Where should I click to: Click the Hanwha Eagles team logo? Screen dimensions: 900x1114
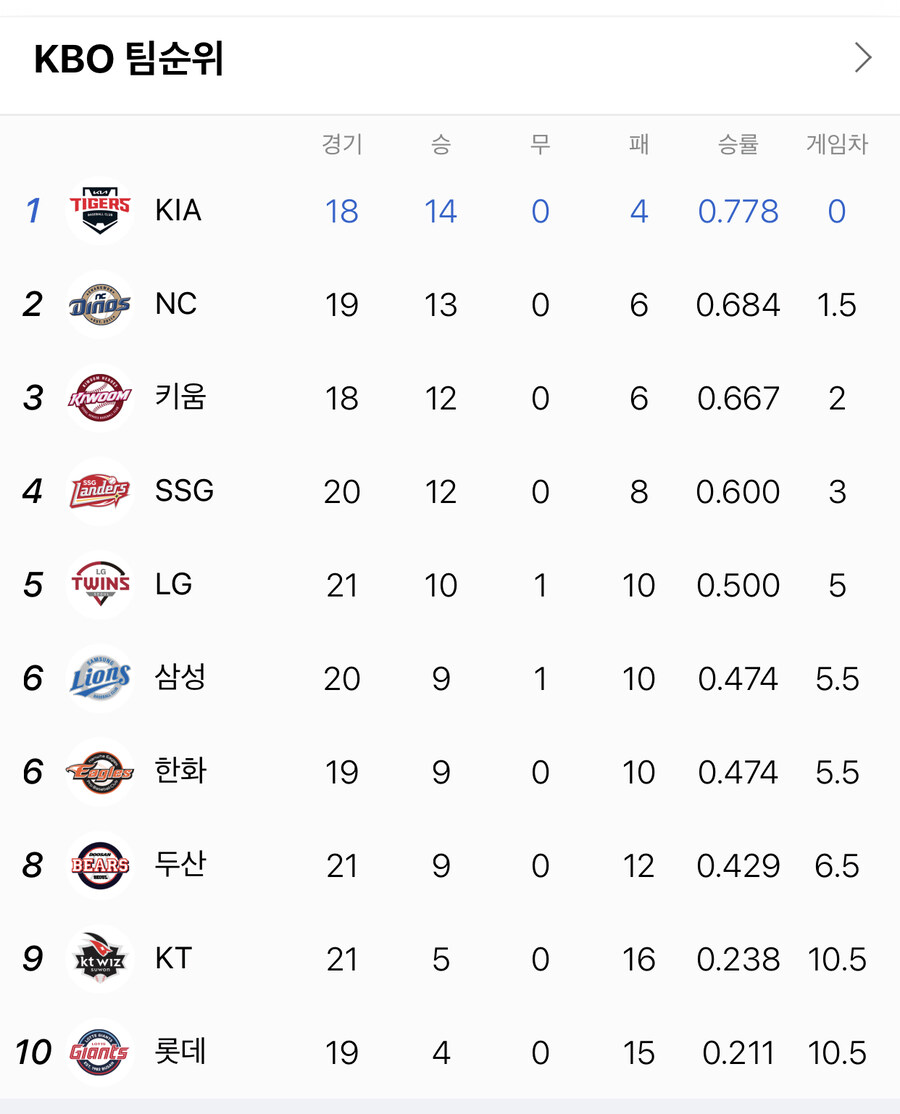pos(100,772)
